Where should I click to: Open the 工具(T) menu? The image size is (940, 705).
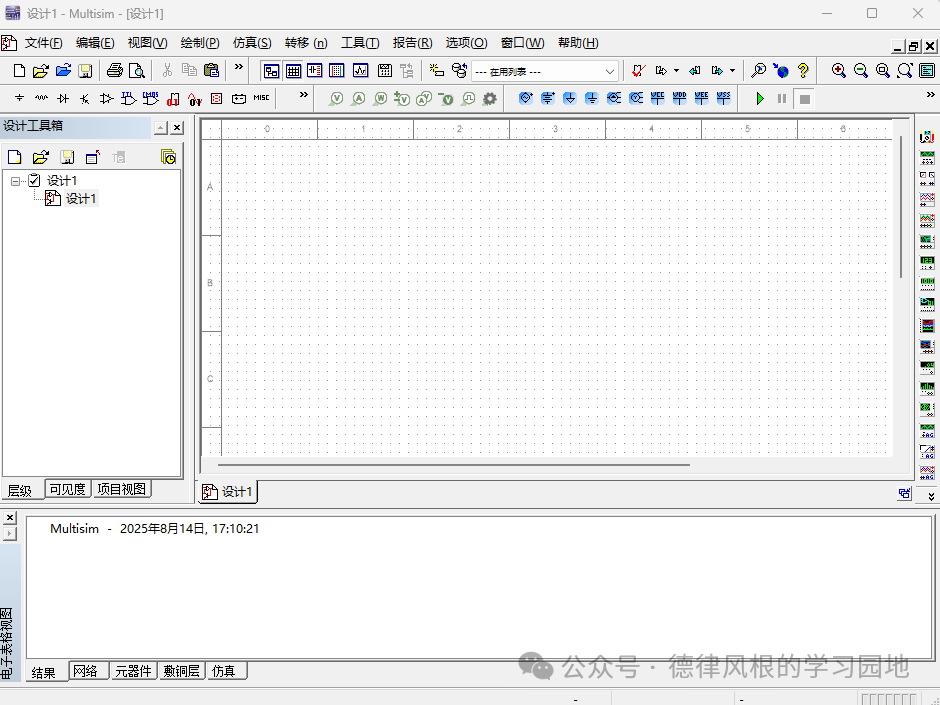tap(360, 43)
